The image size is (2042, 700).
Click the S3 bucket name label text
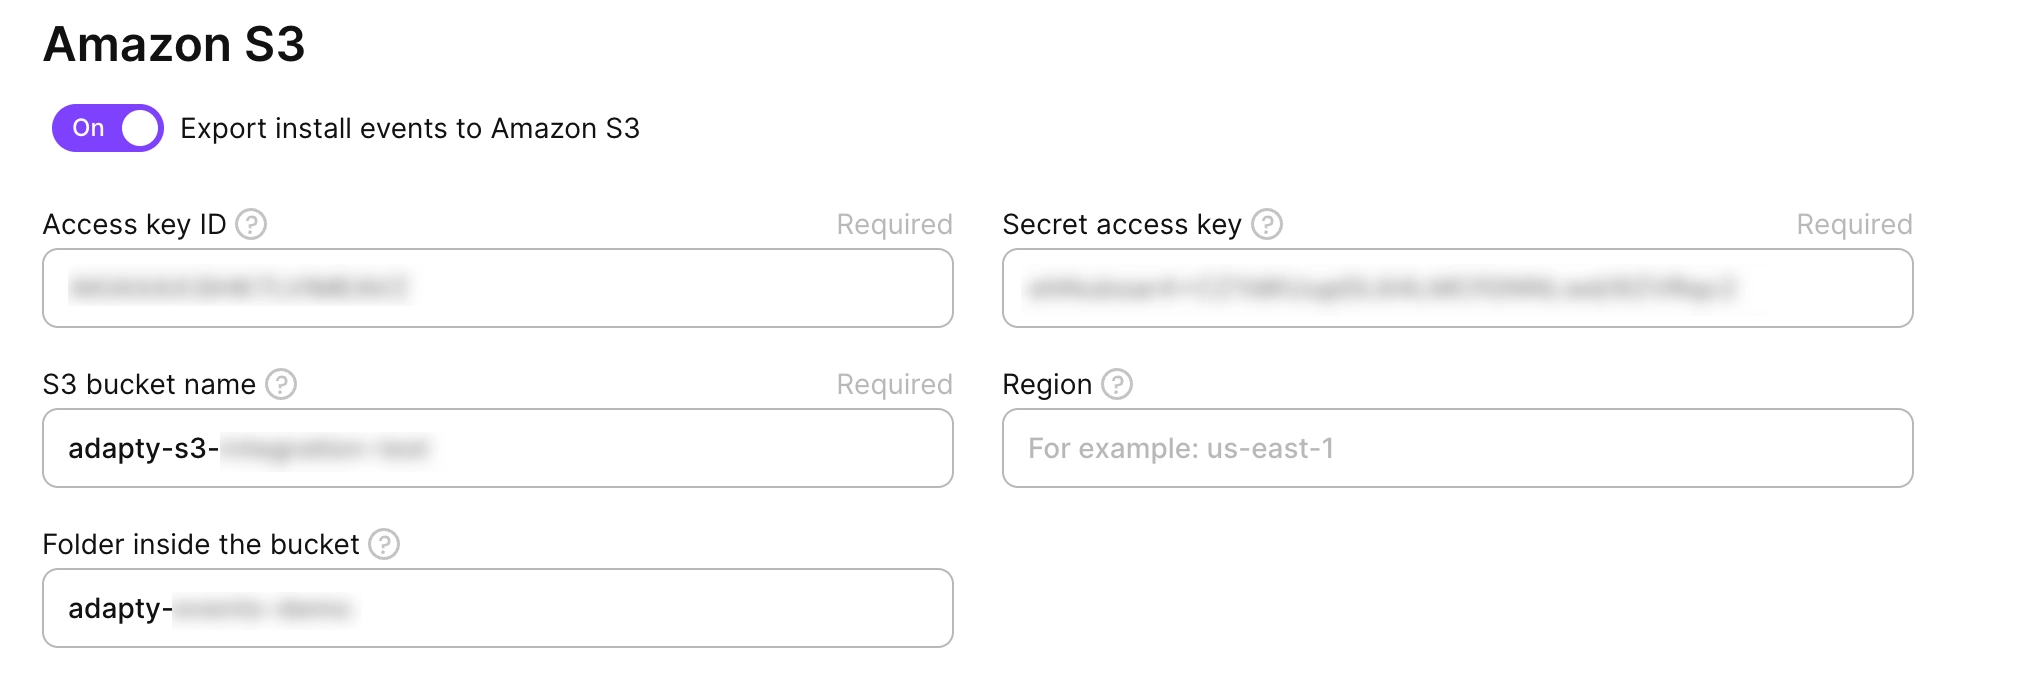pos(149,385)
